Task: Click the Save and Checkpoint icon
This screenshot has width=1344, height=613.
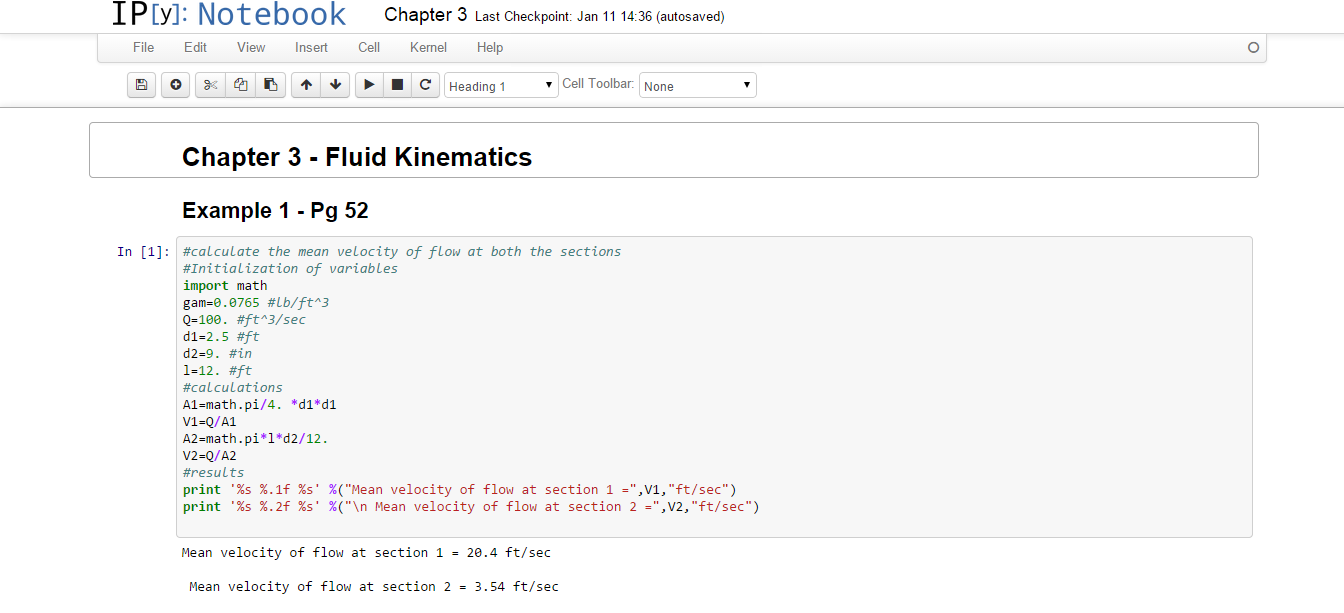Action: point(142,85)
